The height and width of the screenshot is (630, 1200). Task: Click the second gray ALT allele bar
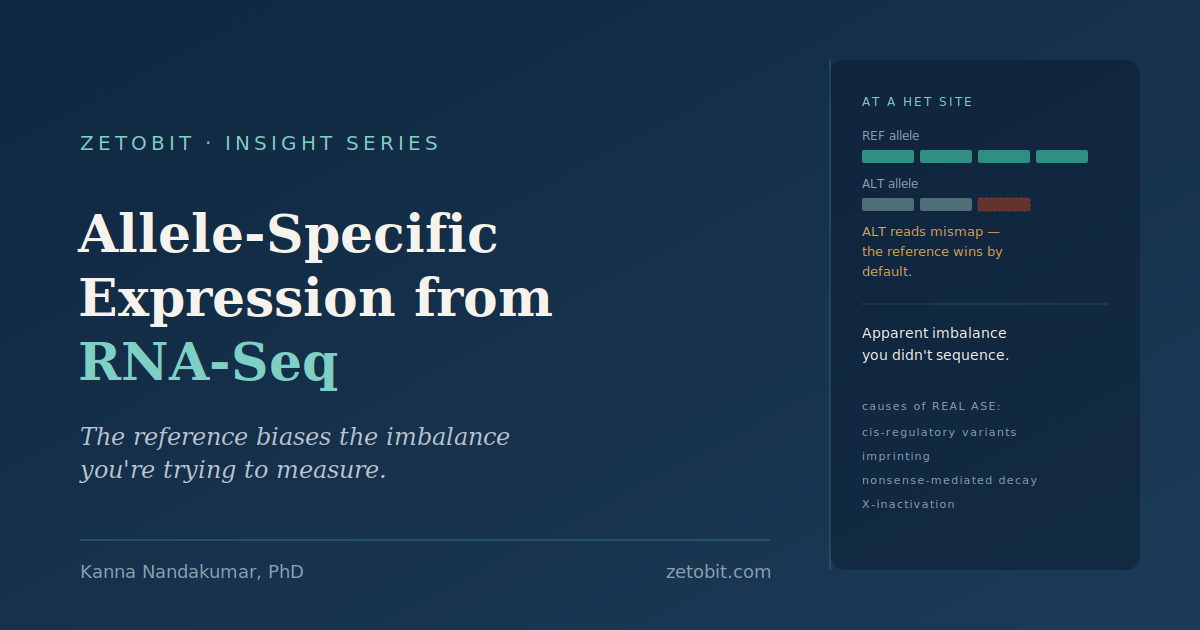click(946, 204)
